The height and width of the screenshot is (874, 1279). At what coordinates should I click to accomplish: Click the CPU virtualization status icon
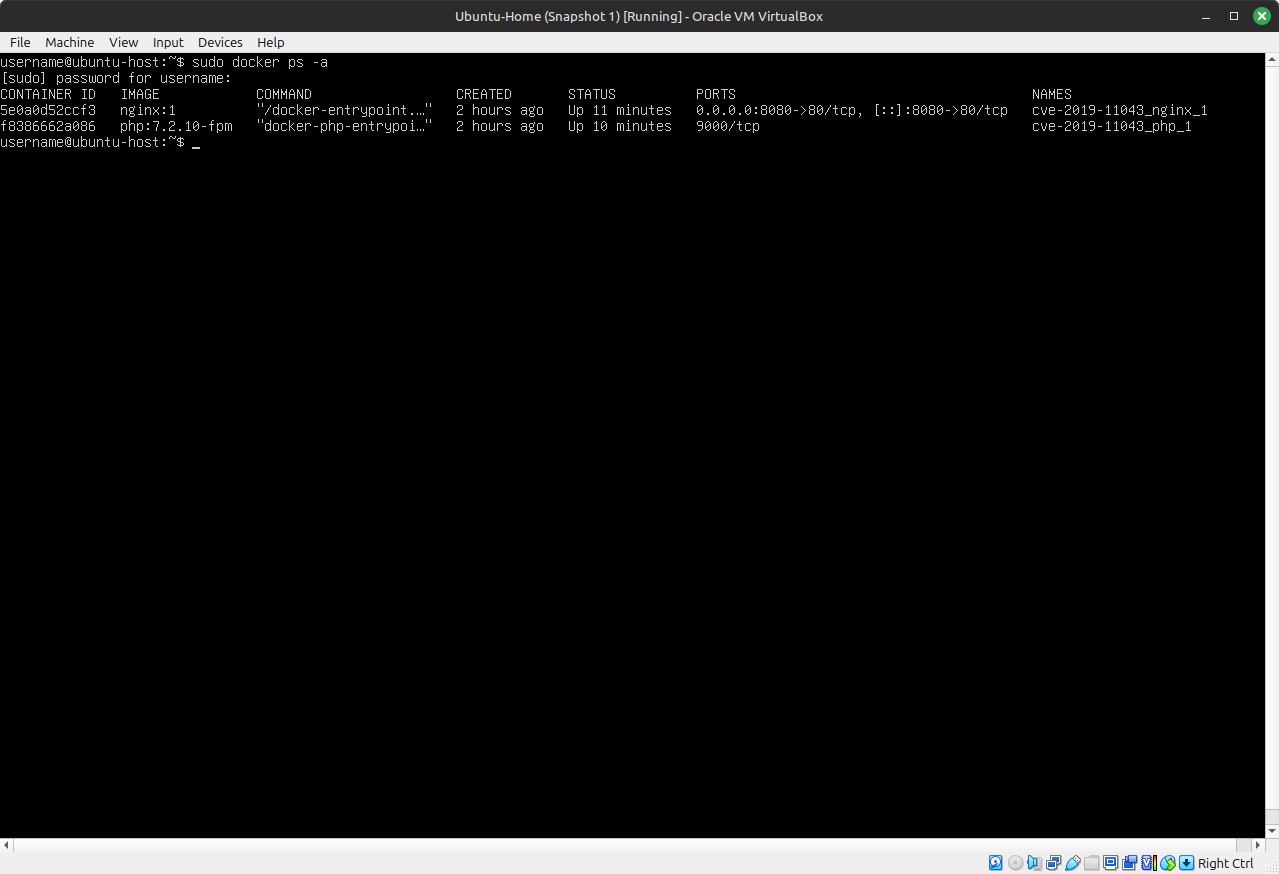pyautogui.click(x=1149, y=863)
